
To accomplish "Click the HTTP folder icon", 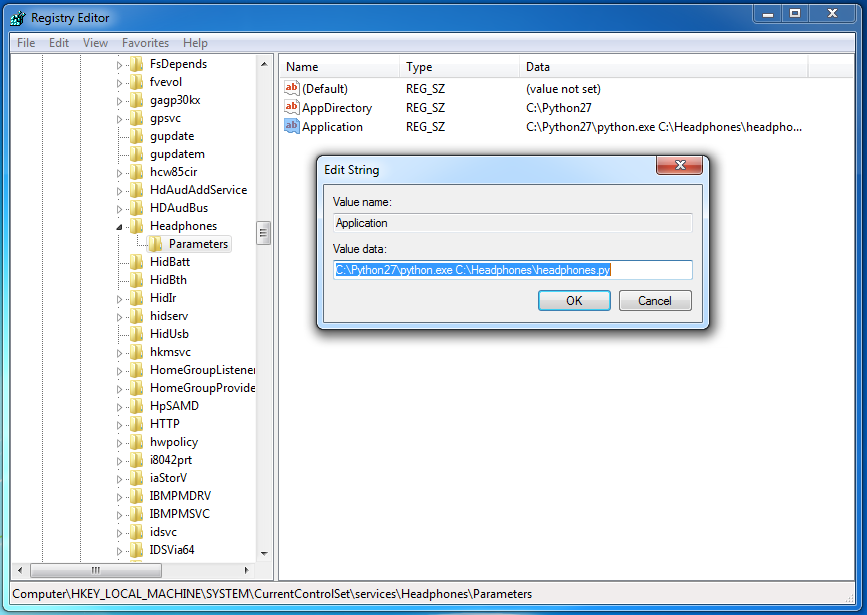I will [137, 424].
